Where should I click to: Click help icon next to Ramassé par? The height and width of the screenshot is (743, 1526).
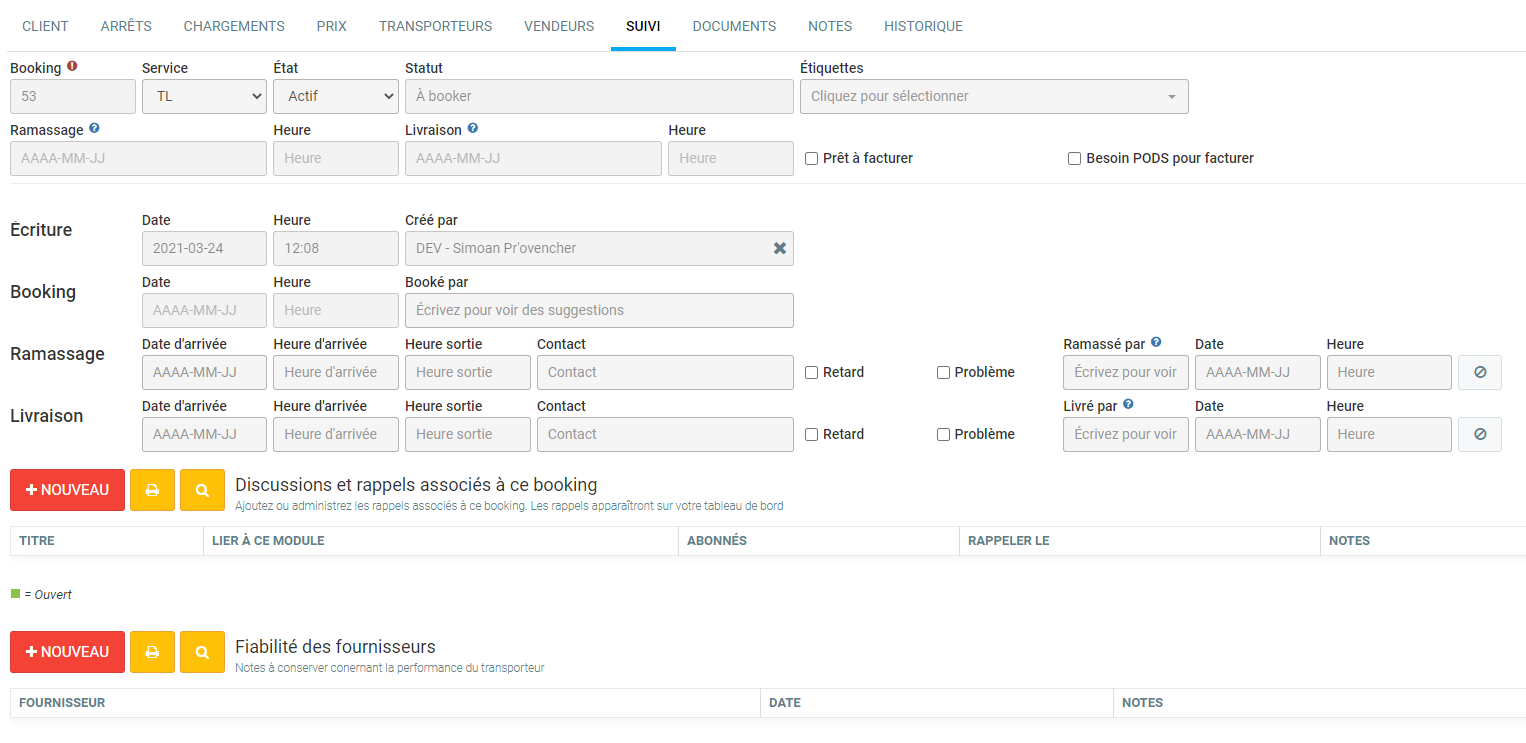click(x=1156, y=343)
